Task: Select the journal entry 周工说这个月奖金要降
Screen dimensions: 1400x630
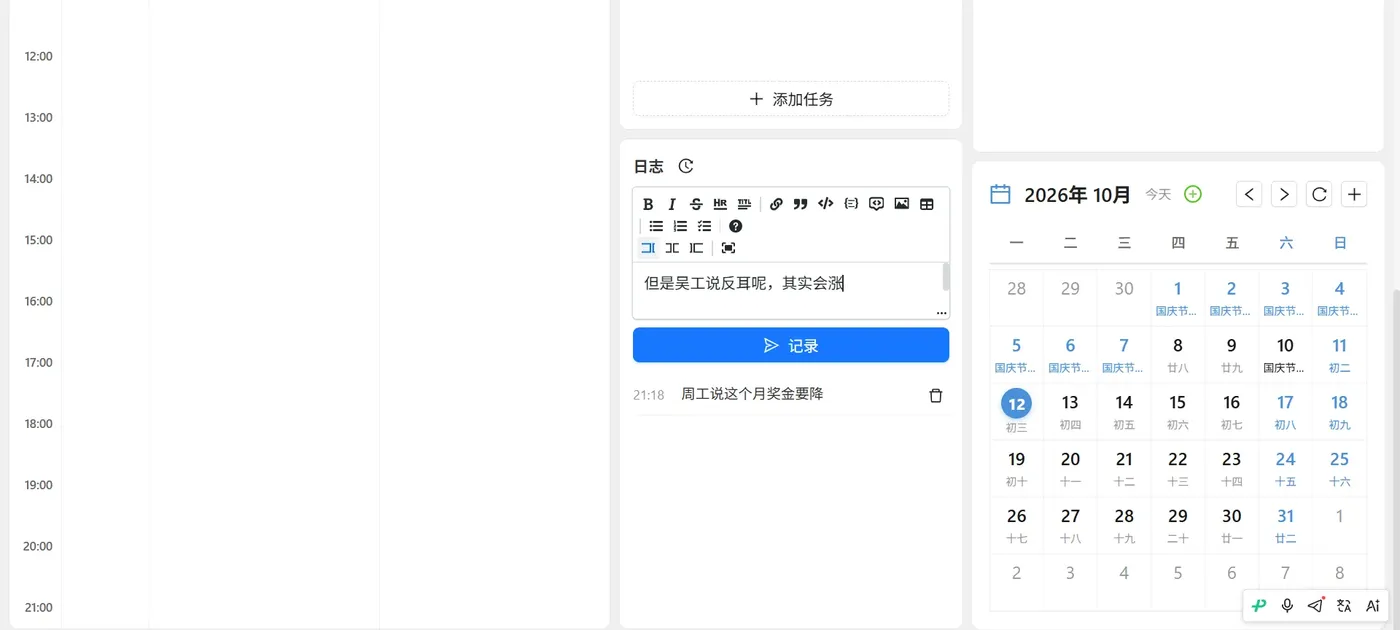Action: (x=752, y=394)
